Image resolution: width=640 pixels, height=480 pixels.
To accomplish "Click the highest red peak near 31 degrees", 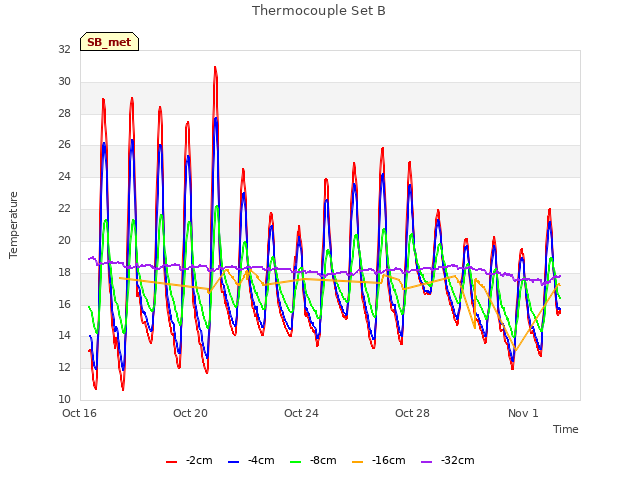I will [x=215, y=67].
